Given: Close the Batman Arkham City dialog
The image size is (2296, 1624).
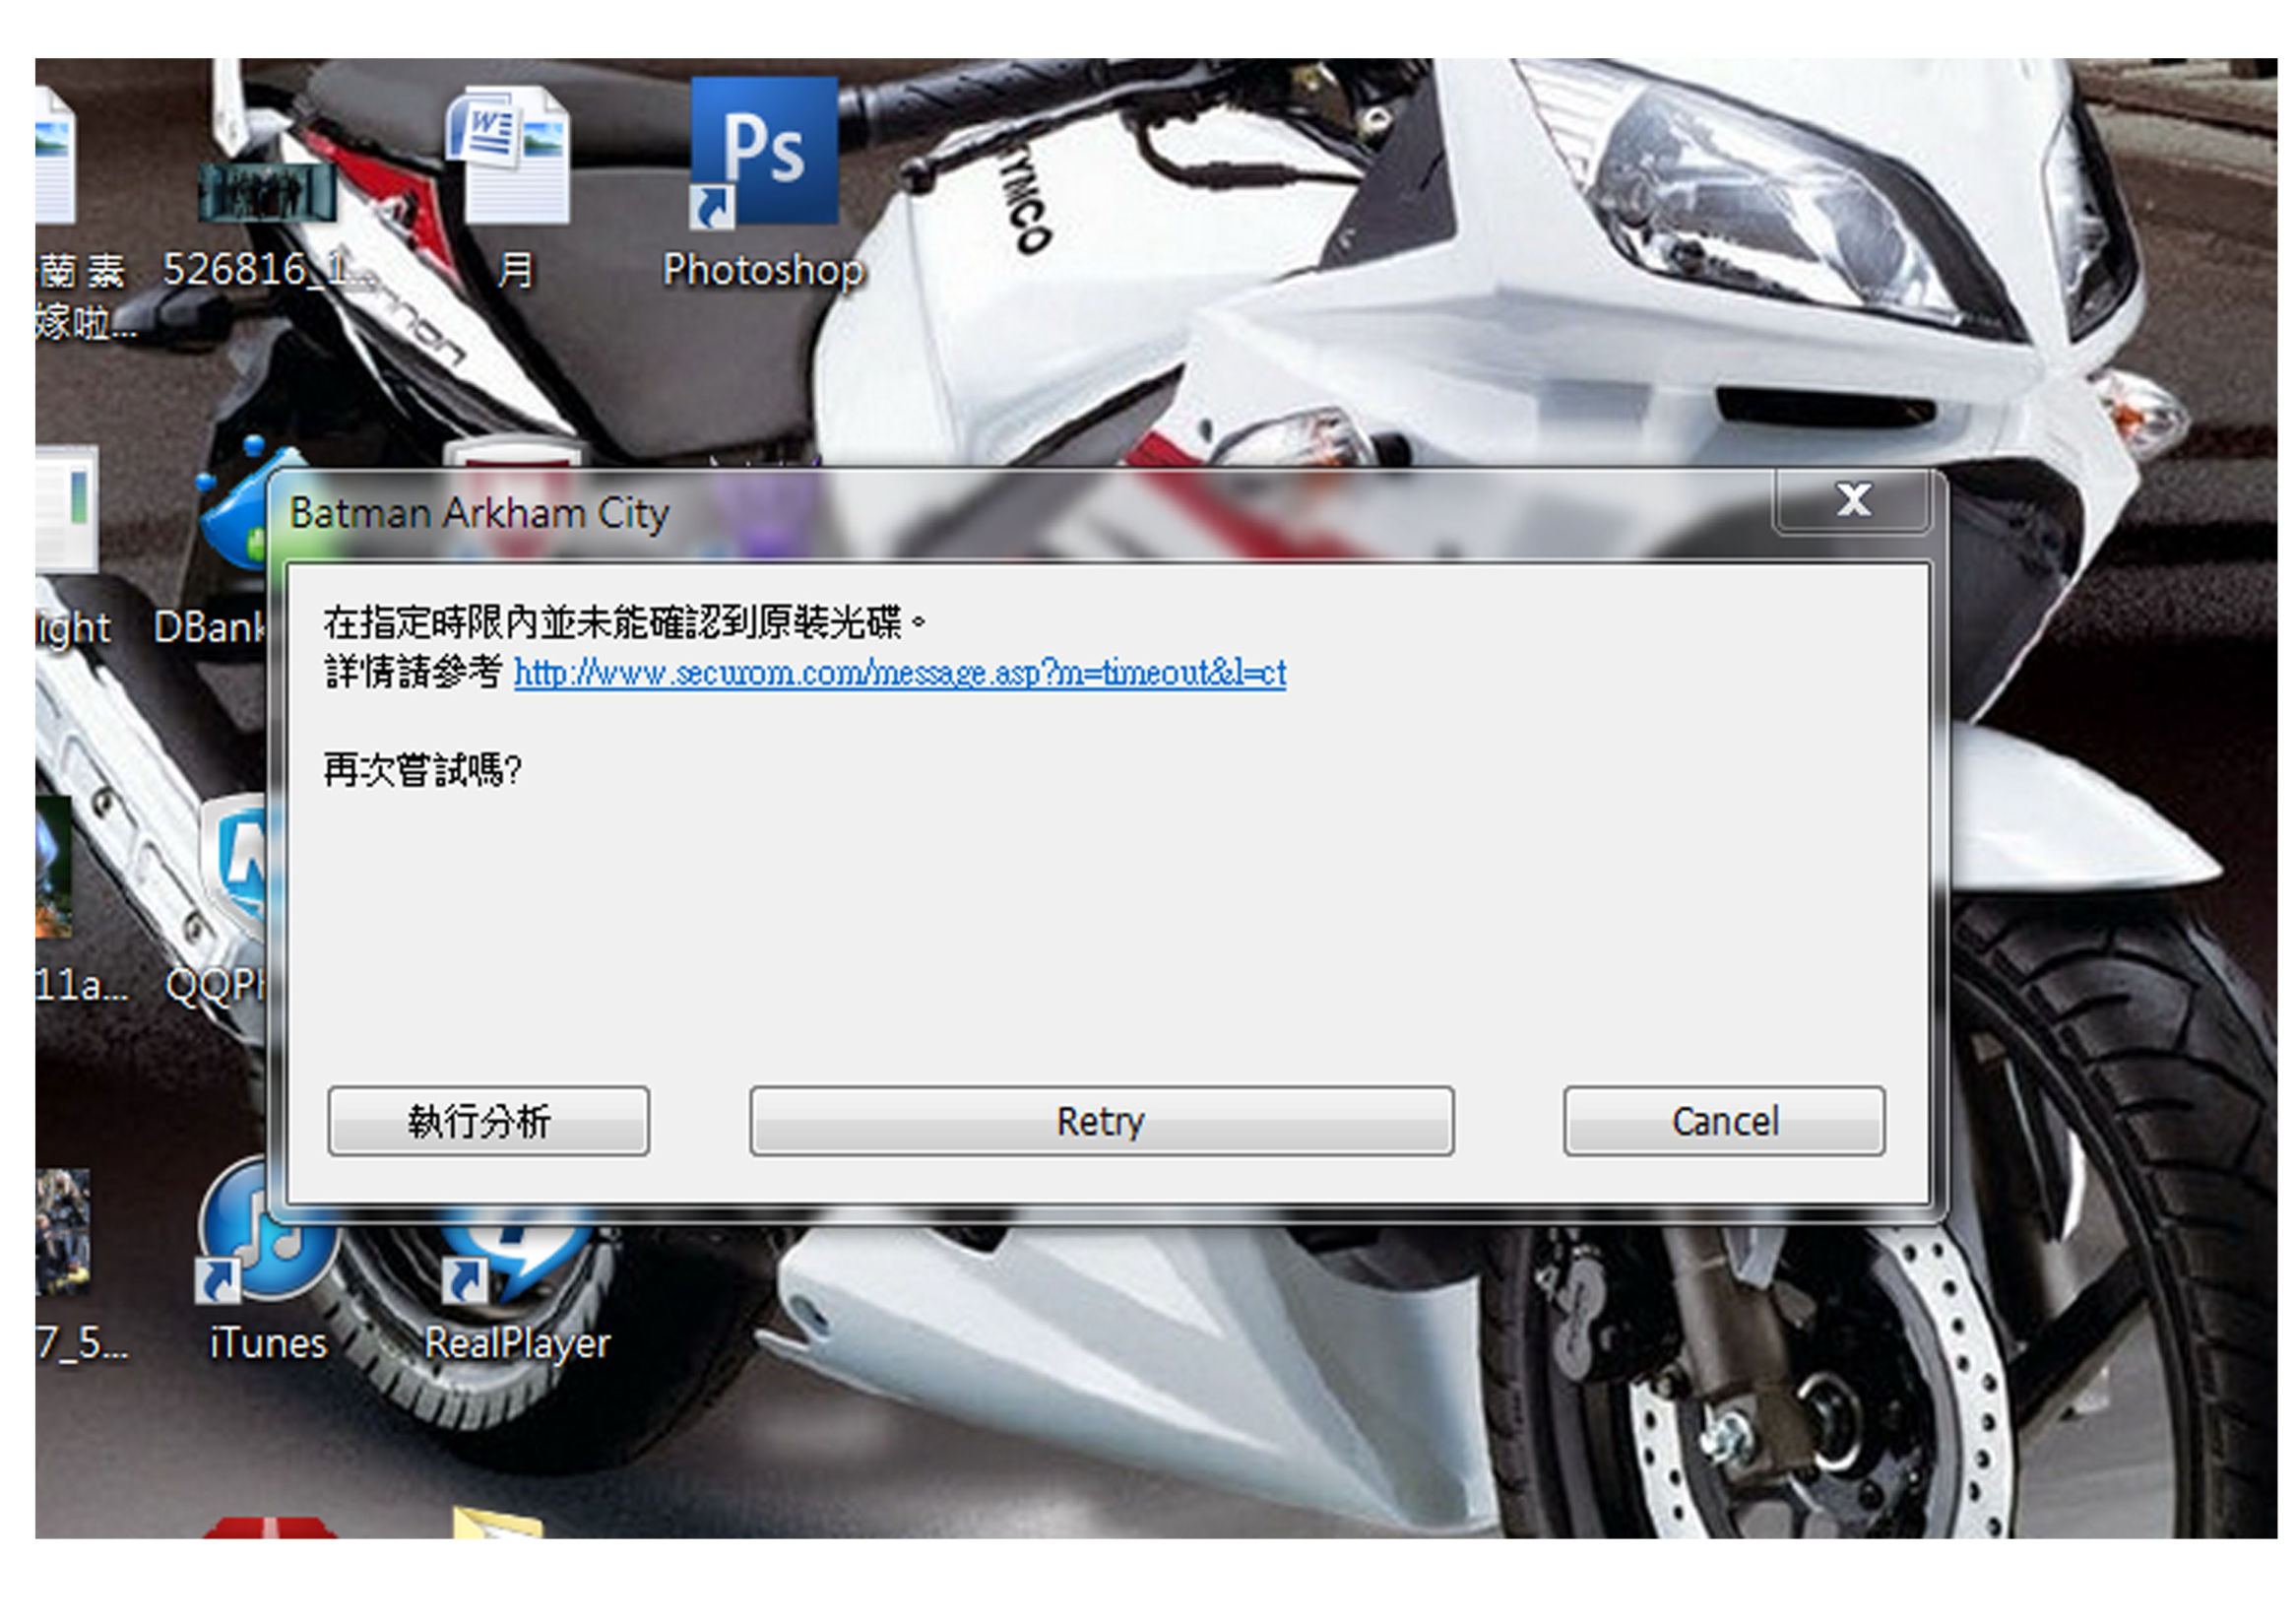Looking at the screenshot, I should coord(1852,500).
